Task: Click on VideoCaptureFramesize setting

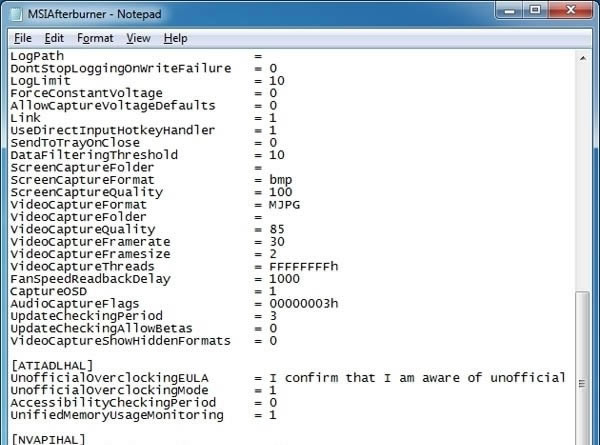Action: coord(90,254)
